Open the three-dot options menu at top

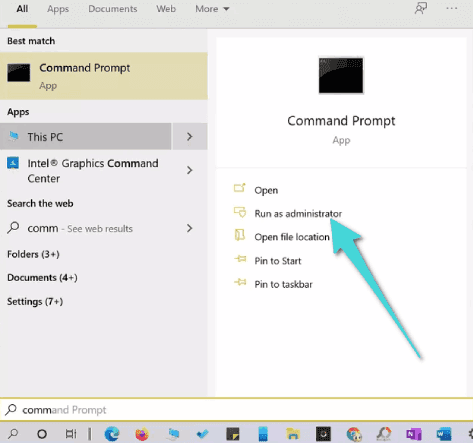452,8
